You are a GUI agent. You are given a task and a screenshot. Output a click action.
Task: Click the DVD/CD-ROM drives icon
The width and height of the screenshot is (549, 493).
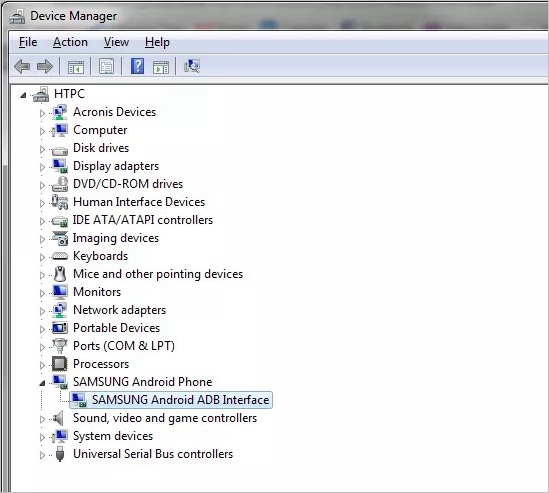pyautogui.click(x=60, y=184)
